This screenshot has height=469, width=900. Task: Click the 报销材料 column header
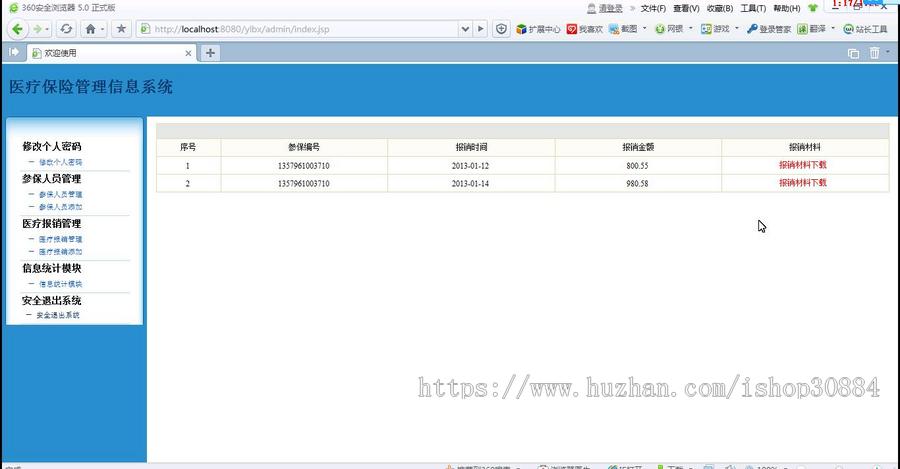coord(805,147)
